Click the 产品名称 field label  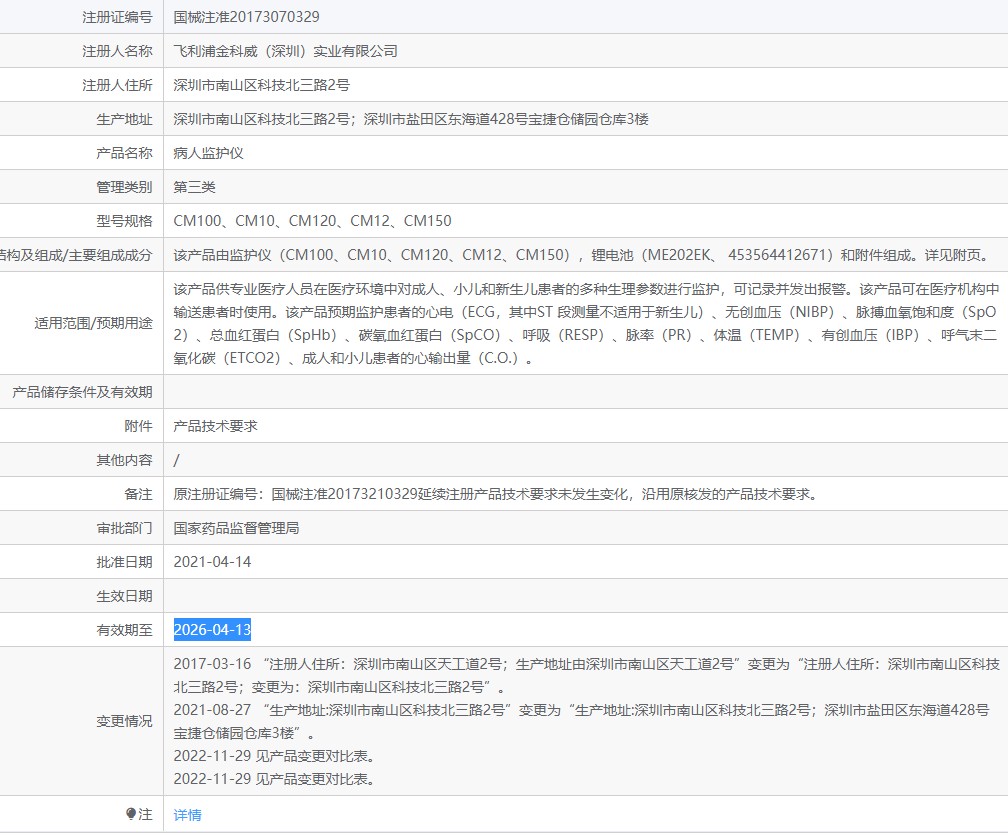click(124, 153)
